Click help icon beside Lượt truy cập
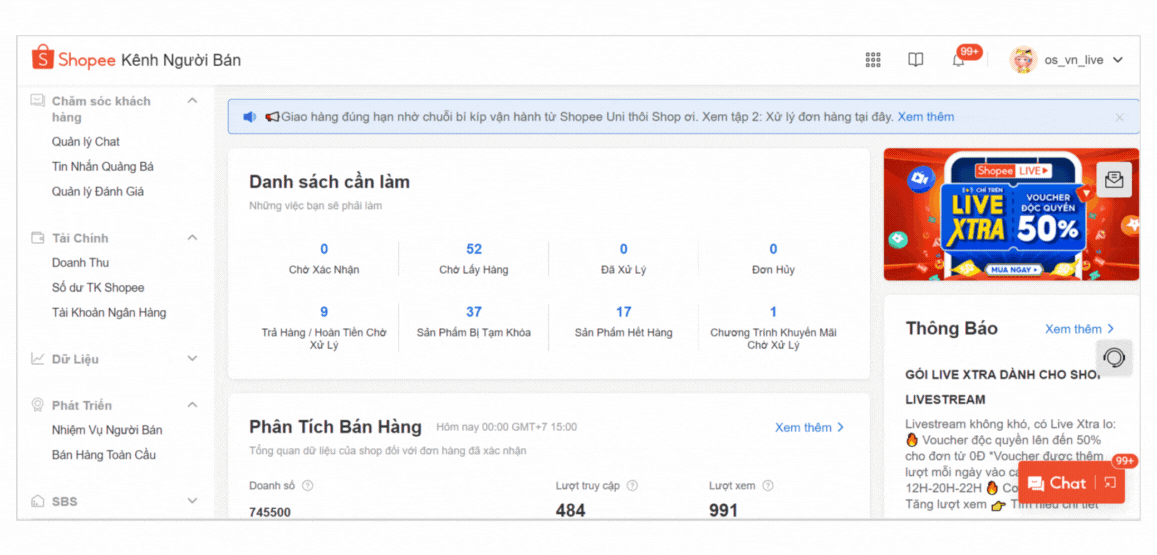 click(632, 486)
